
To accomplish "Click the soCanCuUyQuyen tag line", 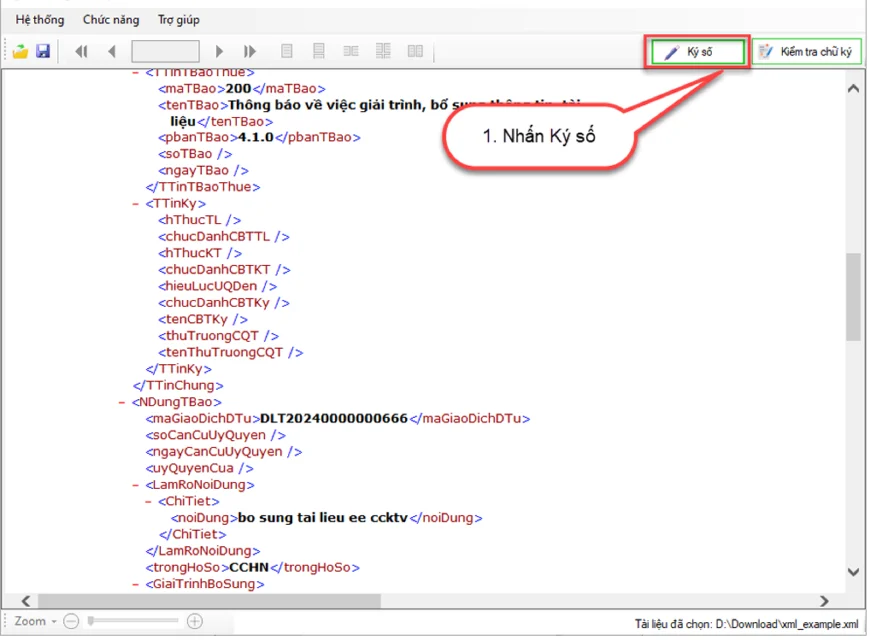I will pyautogui.click(x=216, y=436).
